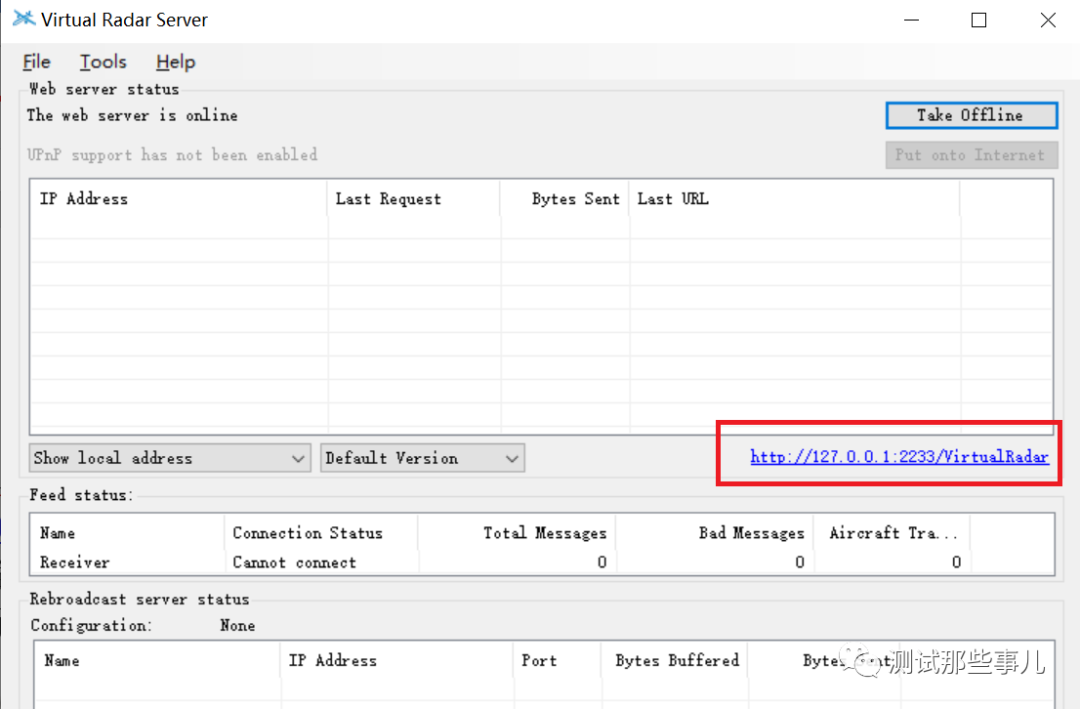Click 'The web server is online' status text
Image resolution: width=1080 pixels, height=709 pixels.
pyautogui.click(x=132, y=115)
